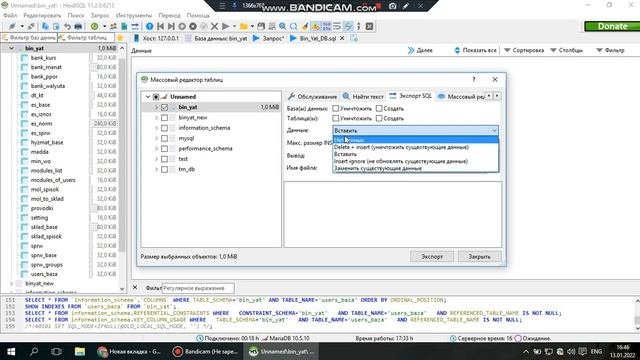Click the green Donate button
This screenshot has height=360, width=640.
click(612, 26)
